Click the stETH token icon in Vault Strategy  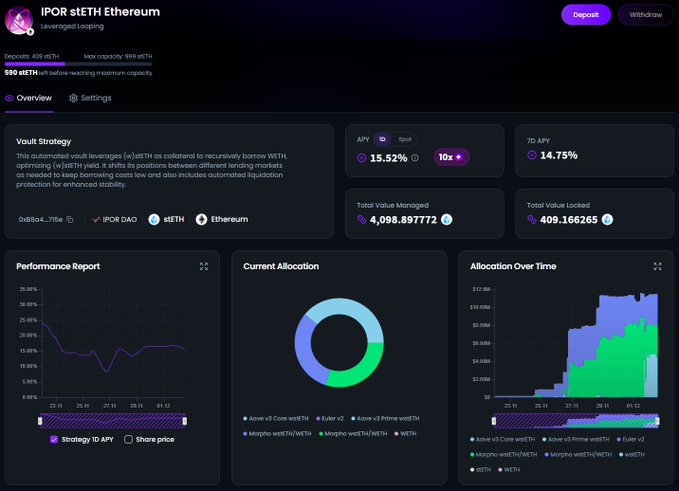coord(155,219)
